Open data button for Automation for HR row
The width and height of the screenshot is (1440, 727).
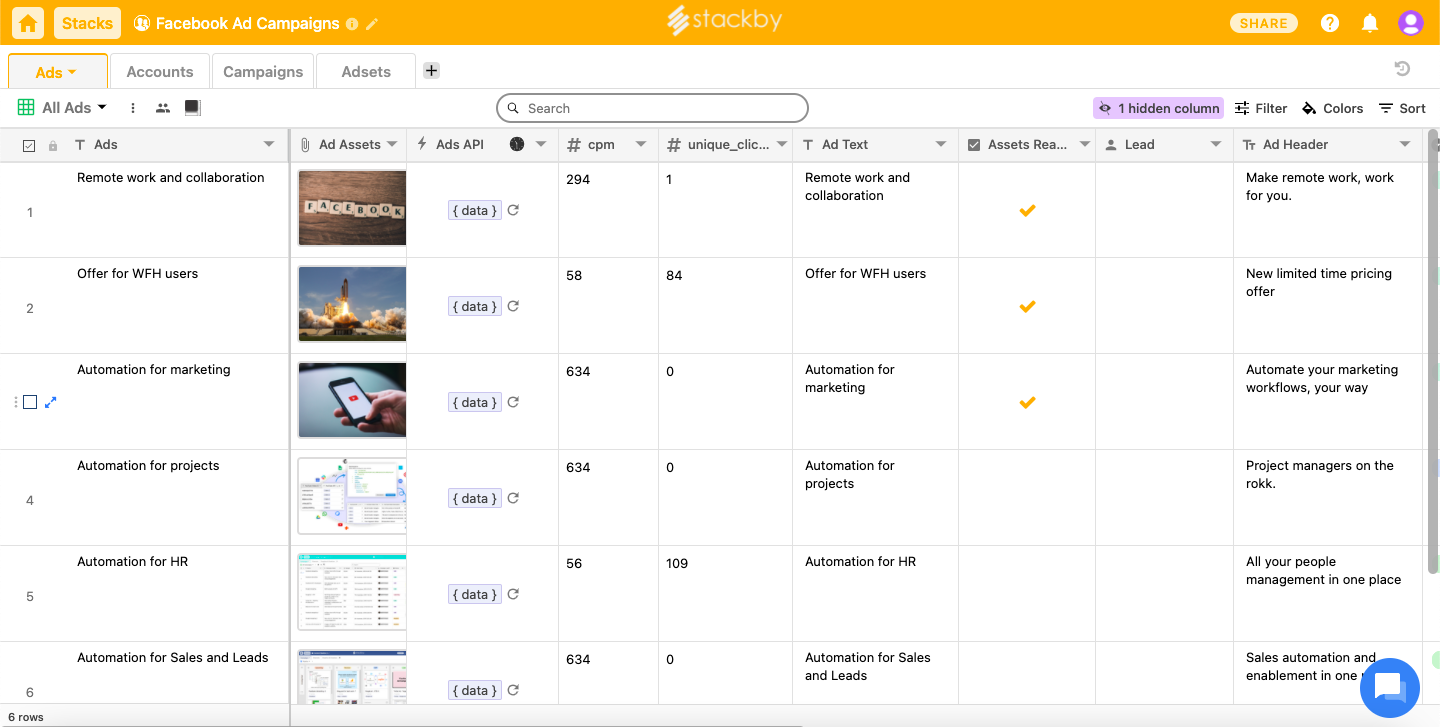tap(474, 594)
